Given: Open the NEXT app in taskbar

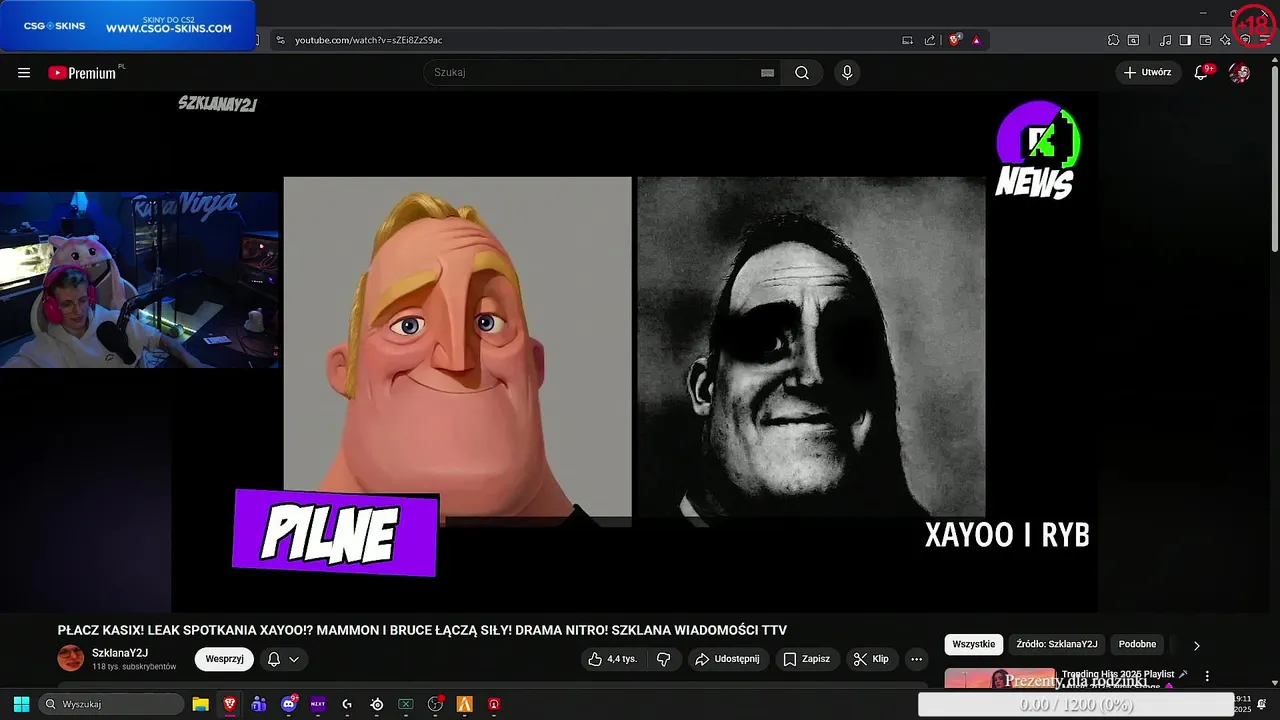Looking at the screenshot, I should click(x=318, y=704).
